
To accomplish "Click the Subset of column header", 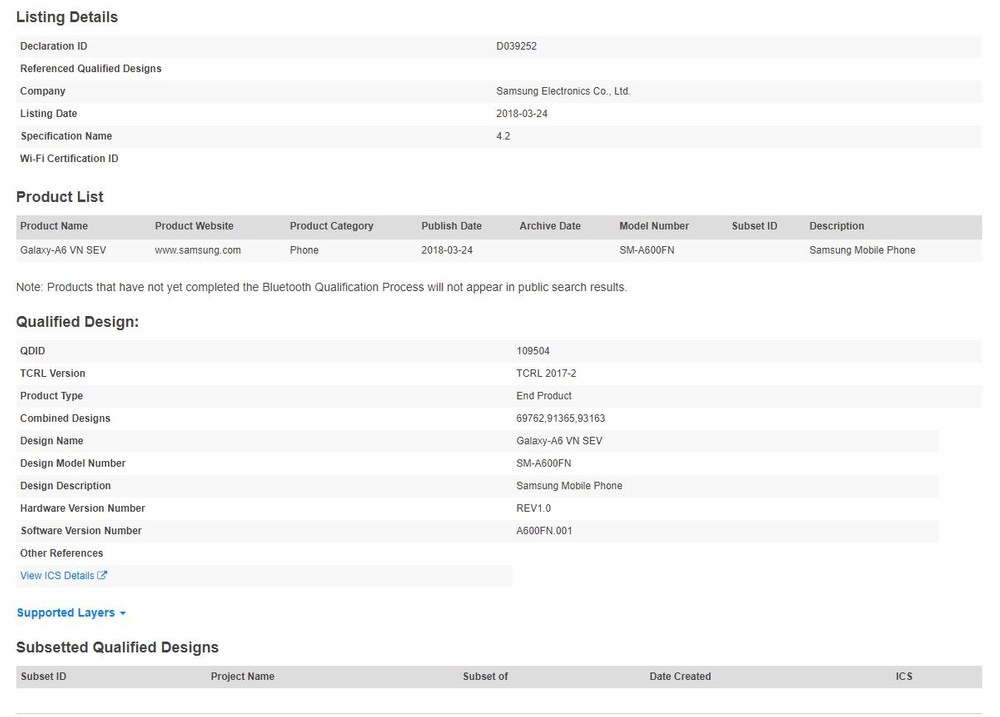I will coord(485,676).
